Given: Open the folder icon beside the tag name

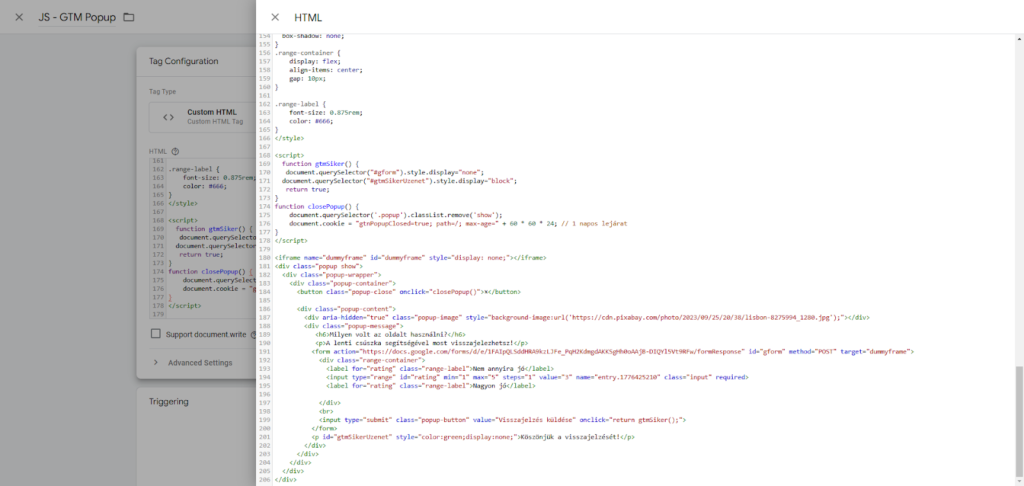Looking at the screenshot, I should [129, 17].
